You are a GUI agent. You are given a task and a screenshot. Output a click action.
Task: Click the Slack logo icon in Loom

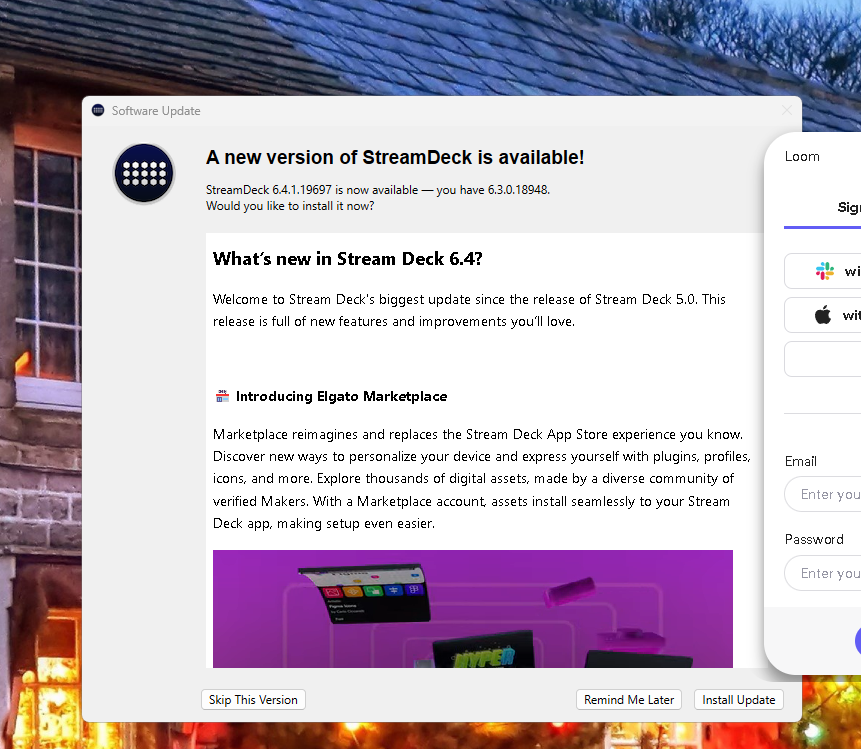click(825, 271)
